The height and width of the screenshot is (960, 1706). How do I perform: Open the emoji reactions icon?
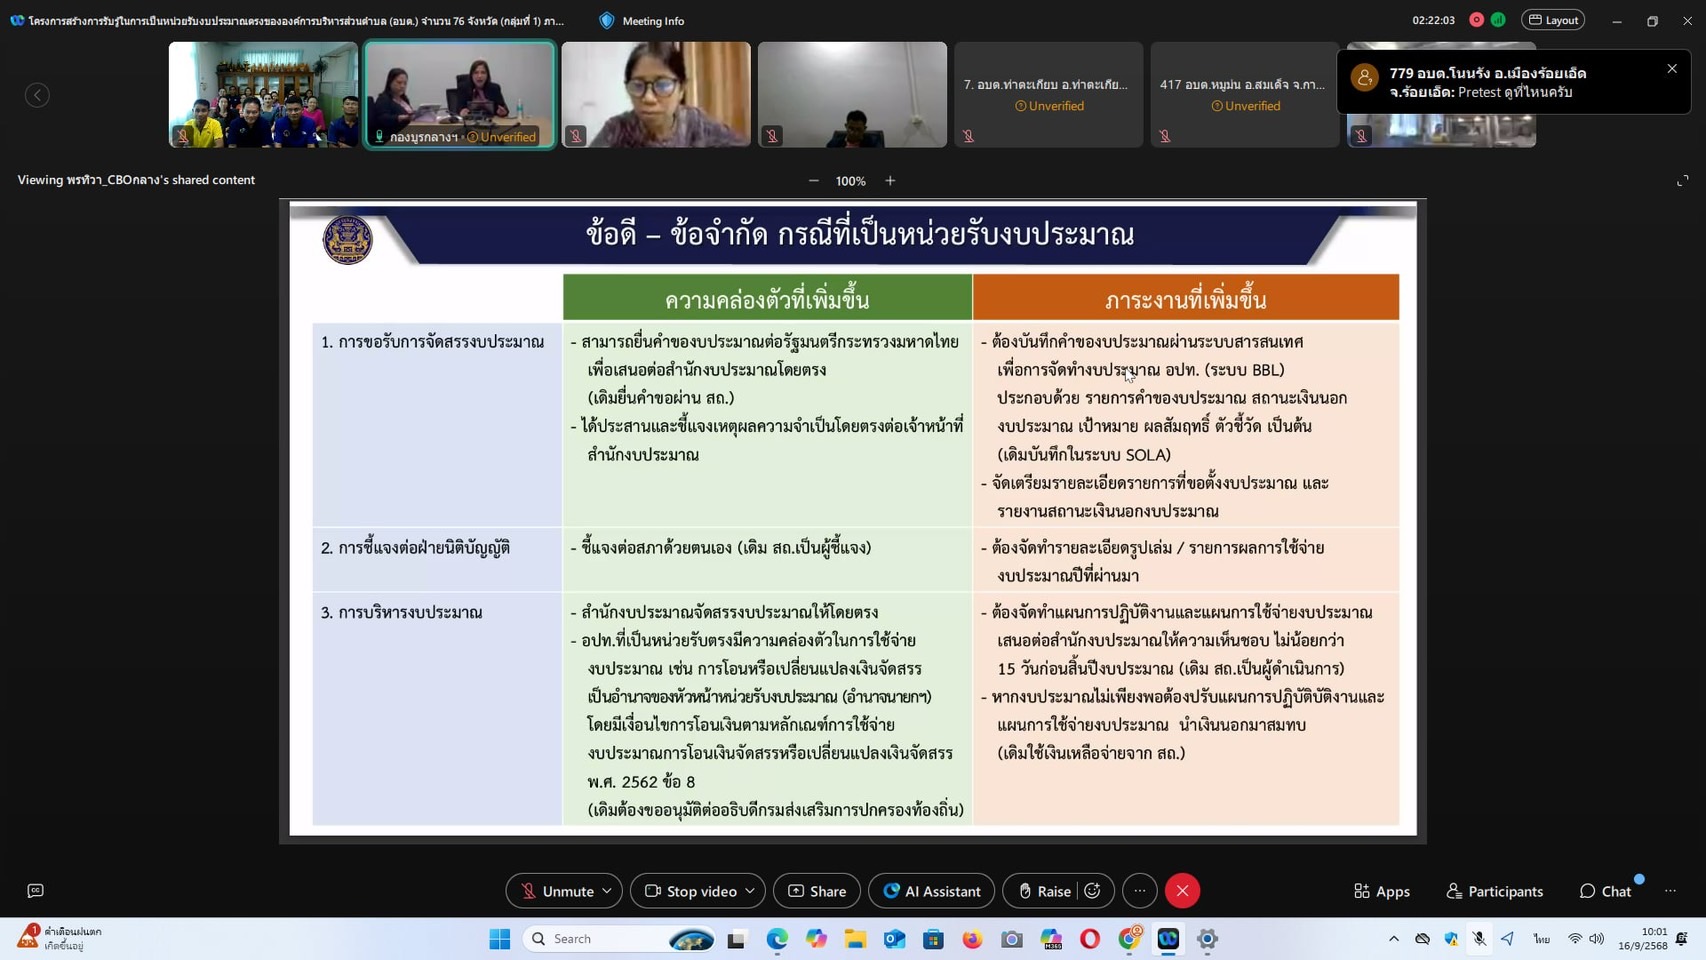click(x=1092, y=891)
